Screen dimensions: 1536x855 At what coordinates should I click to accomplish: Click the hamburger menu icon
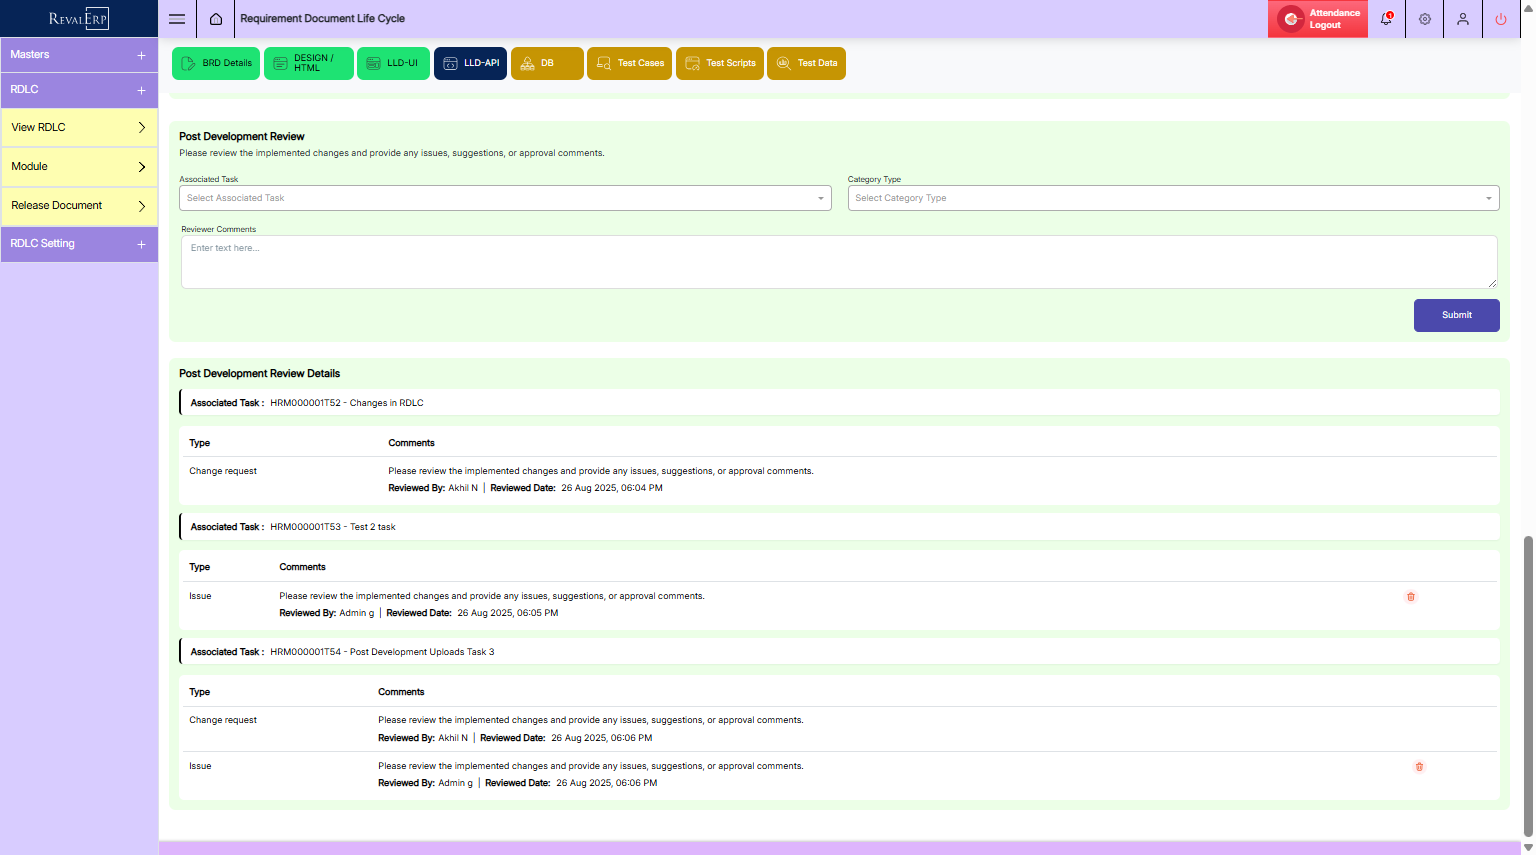point(177,19)
